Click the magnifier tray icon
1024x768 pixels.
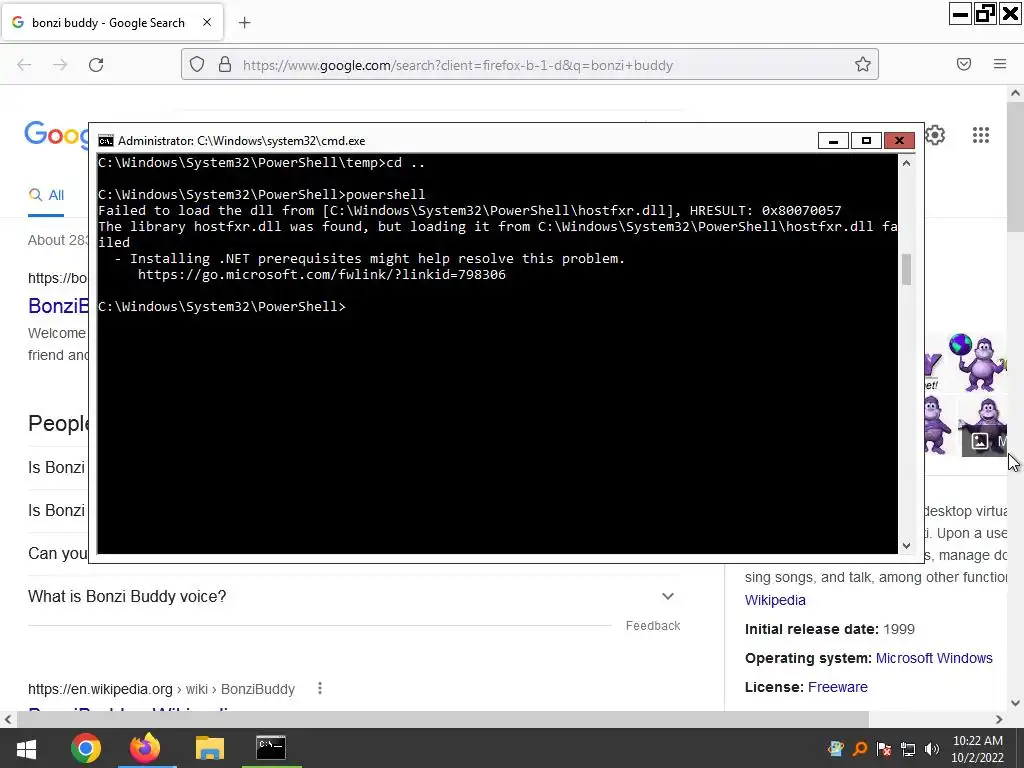[x=859, y=748]
